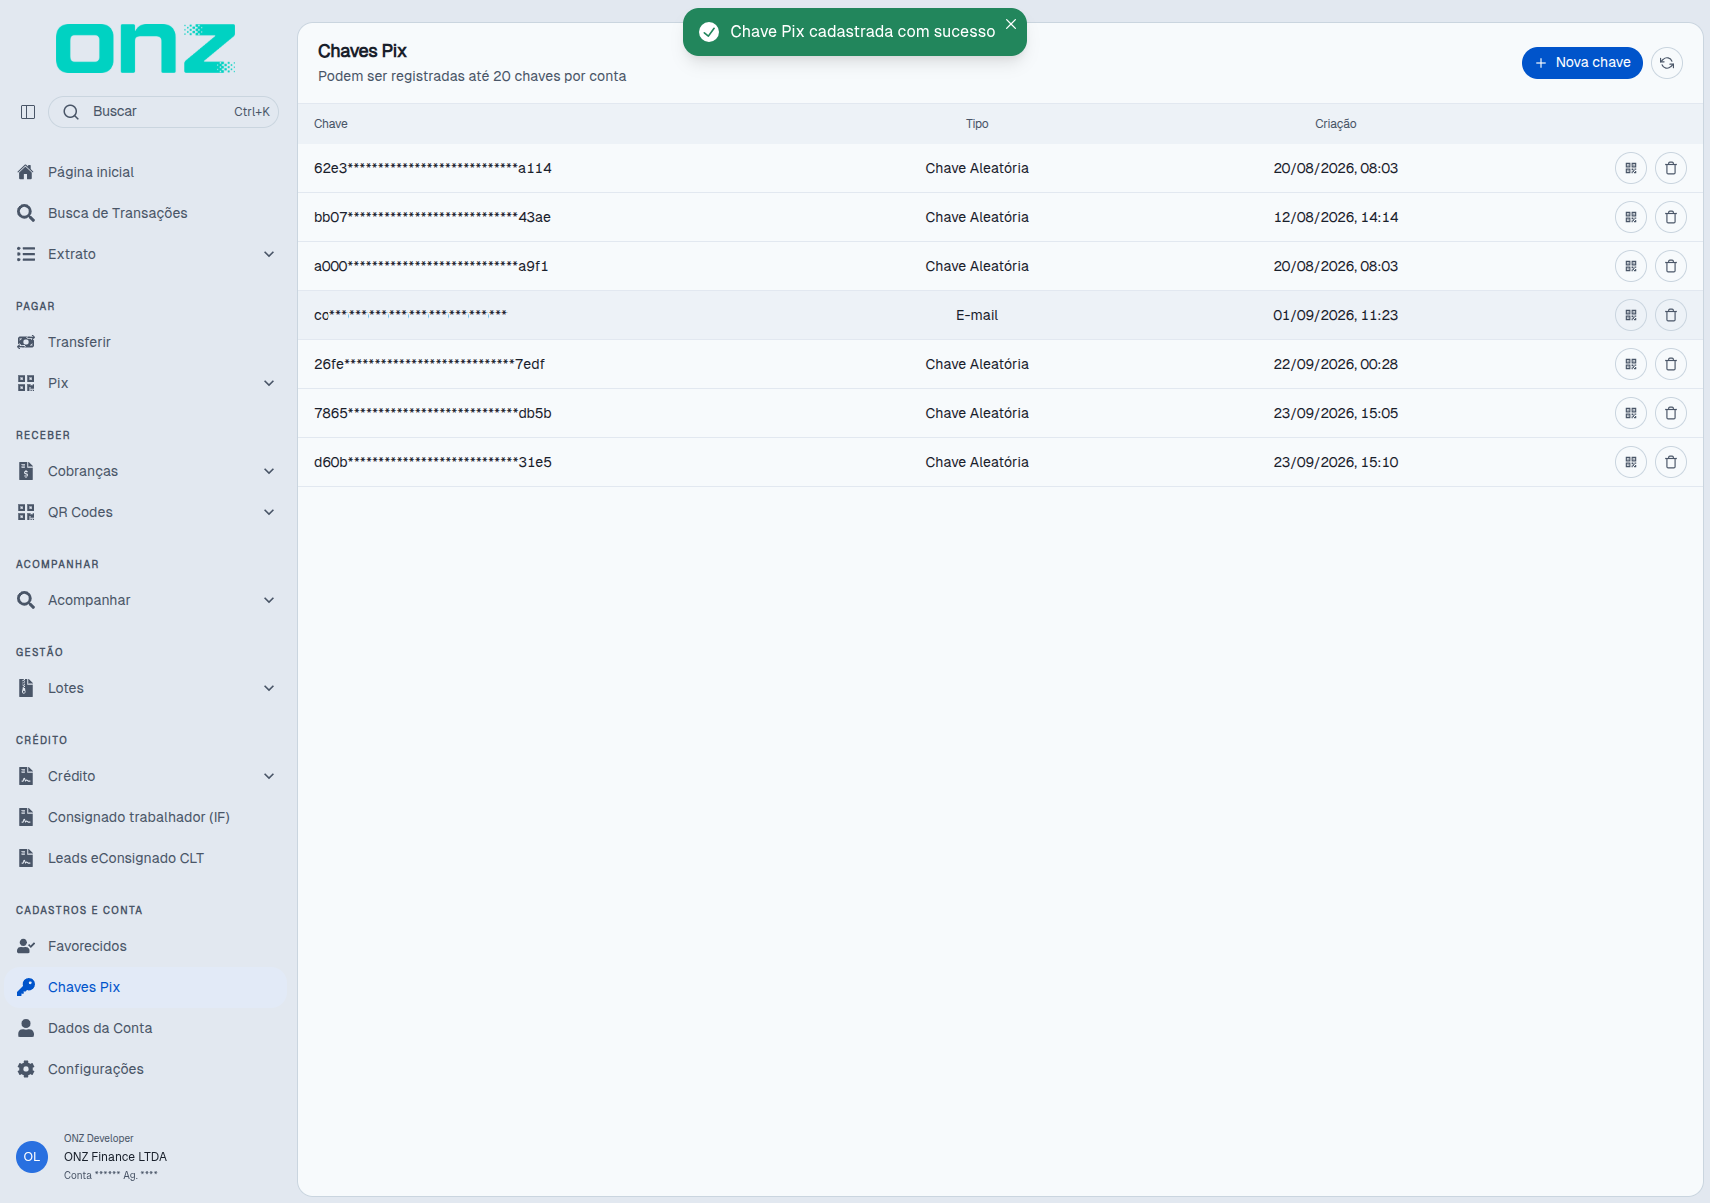Delete the E-mail Pix key
1710x1203 pixels.
[x=1671, y=315]
